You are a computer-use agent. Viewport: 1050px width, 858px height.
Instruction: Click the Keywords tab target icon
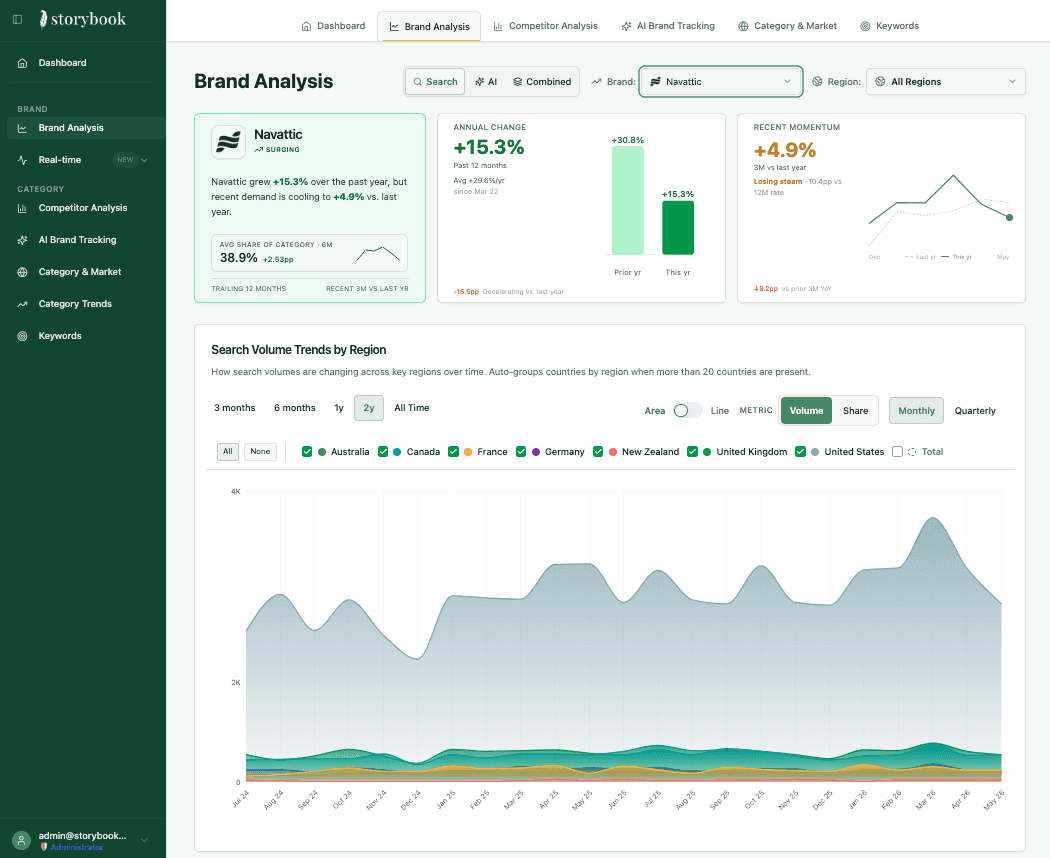[865, 26]
